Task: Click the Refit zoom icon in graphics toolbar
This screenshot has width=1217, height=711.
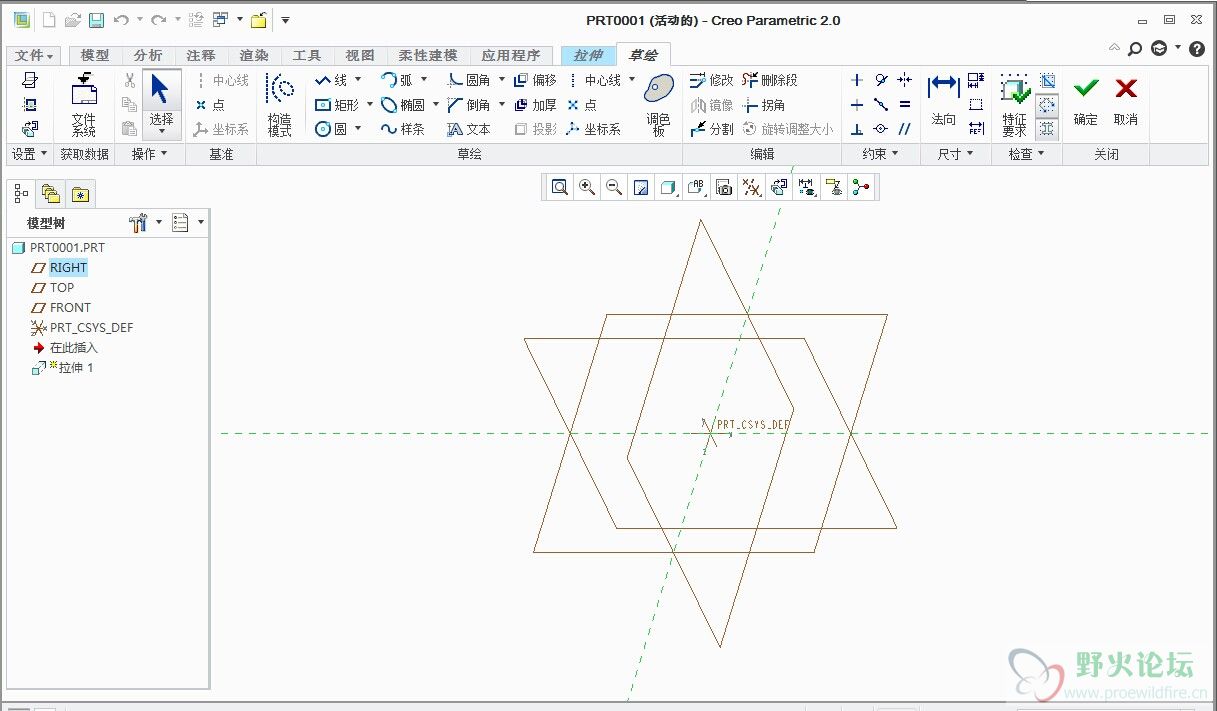Action: click(x=560, y=187)
